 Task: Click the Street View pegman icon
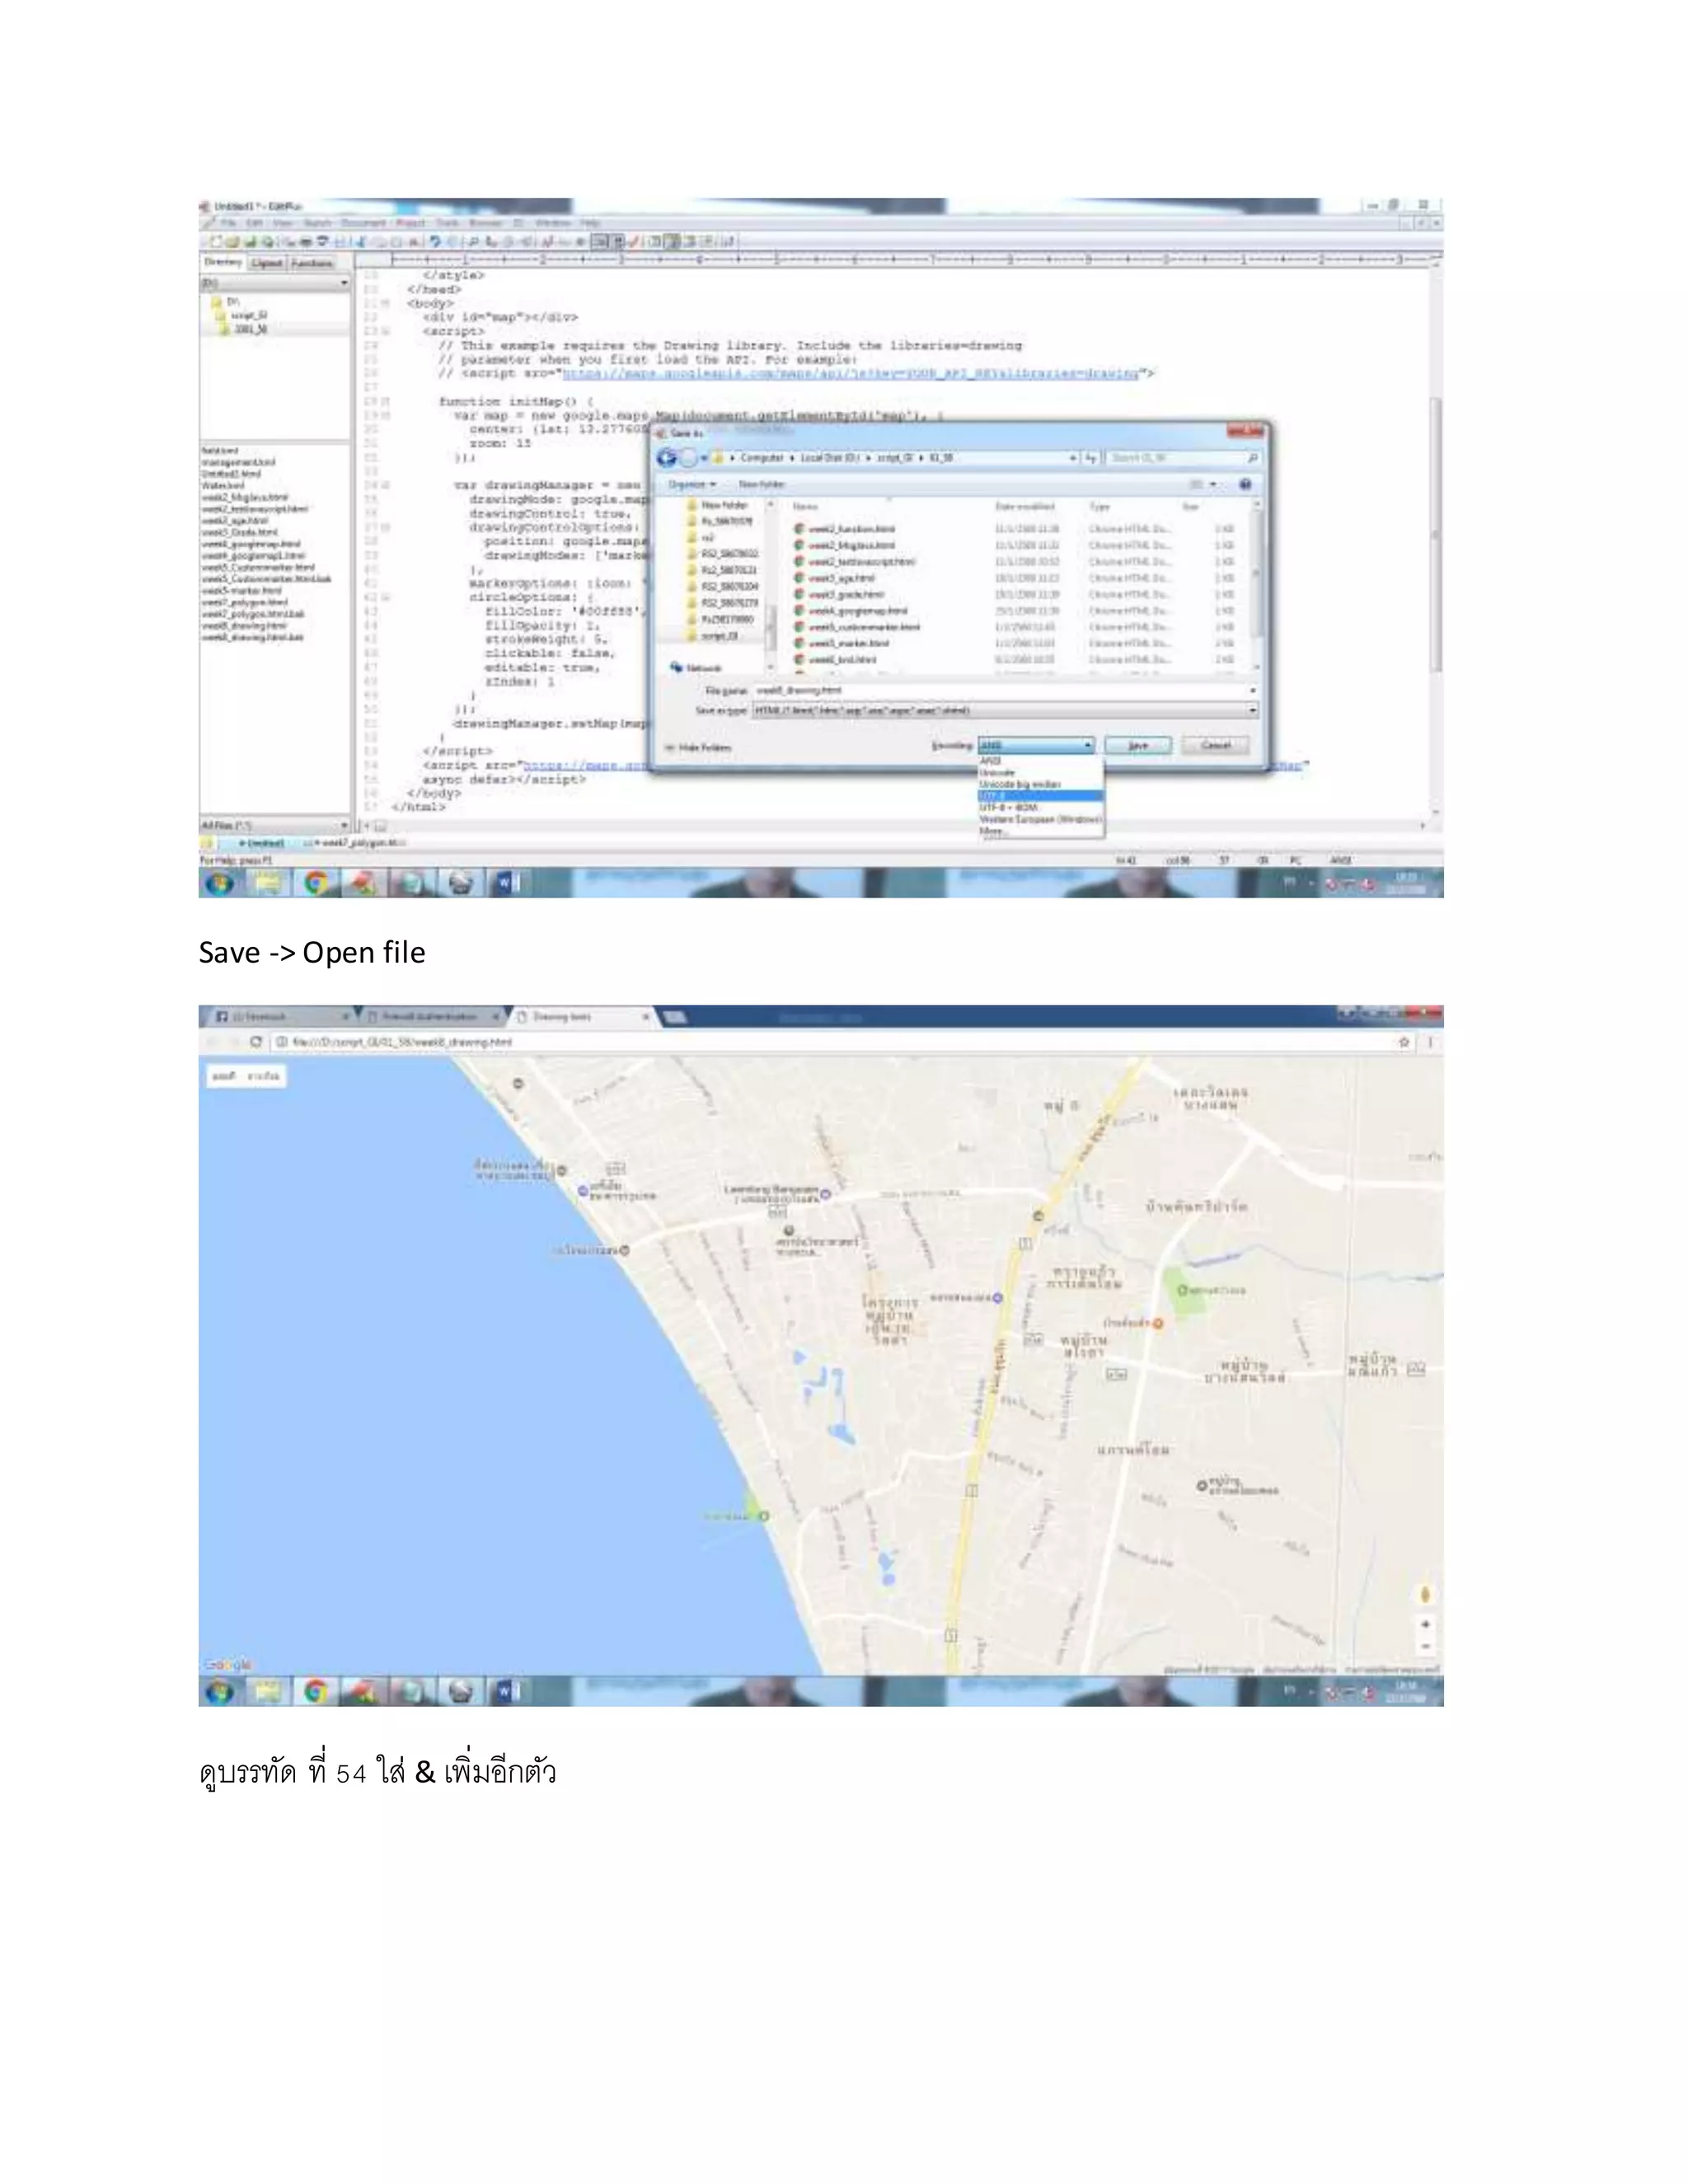click(1425, 1594)
